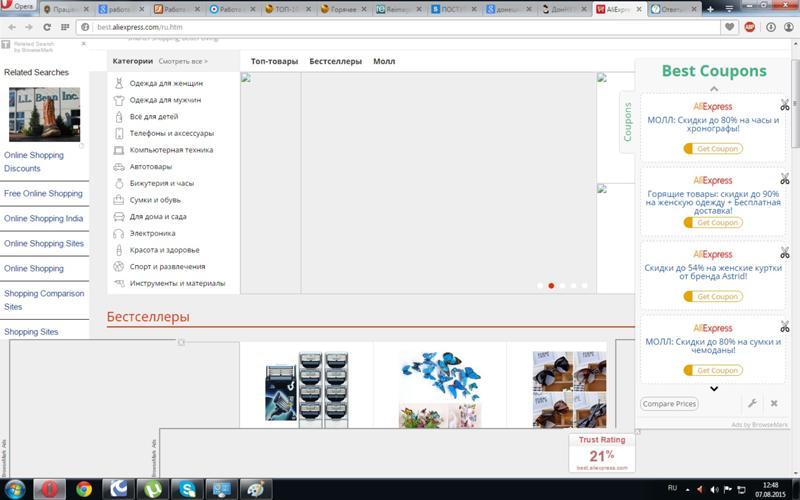This screenshot has height=500, width=800.
Task: Open the Opera main menu button
Action: pos(18,6)
